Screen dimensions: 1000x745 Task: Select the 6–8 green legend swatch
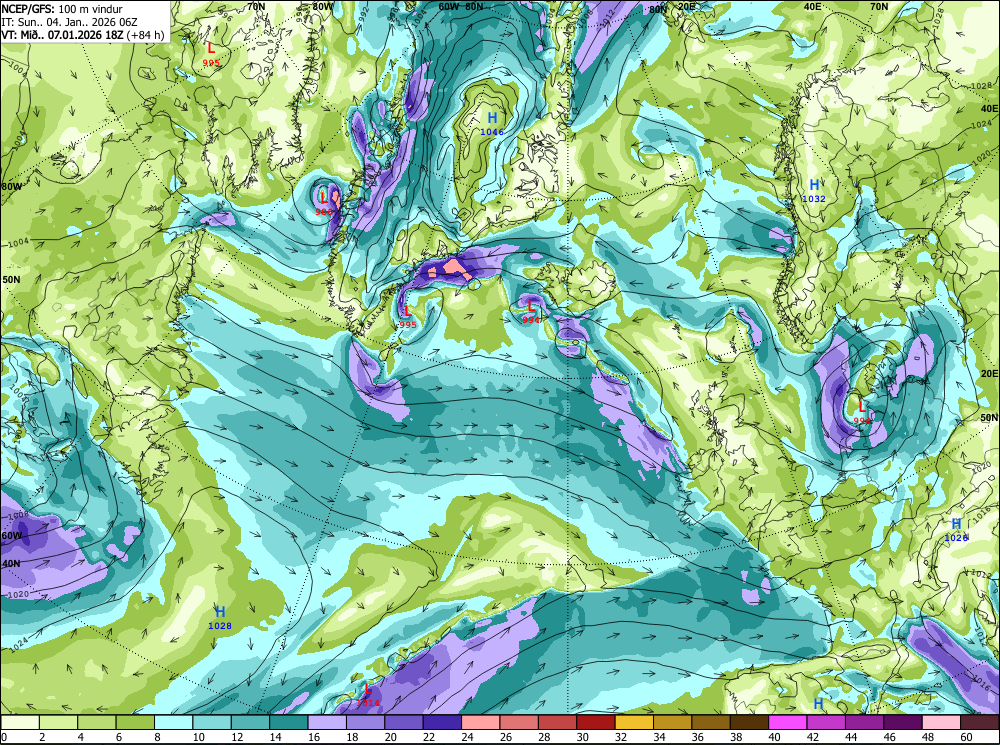click(x=135, y=722)
